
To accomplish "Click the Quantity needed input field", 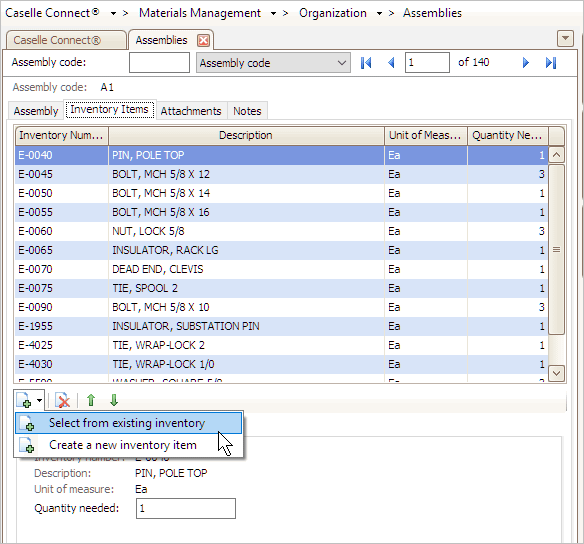I will [186, 508].
